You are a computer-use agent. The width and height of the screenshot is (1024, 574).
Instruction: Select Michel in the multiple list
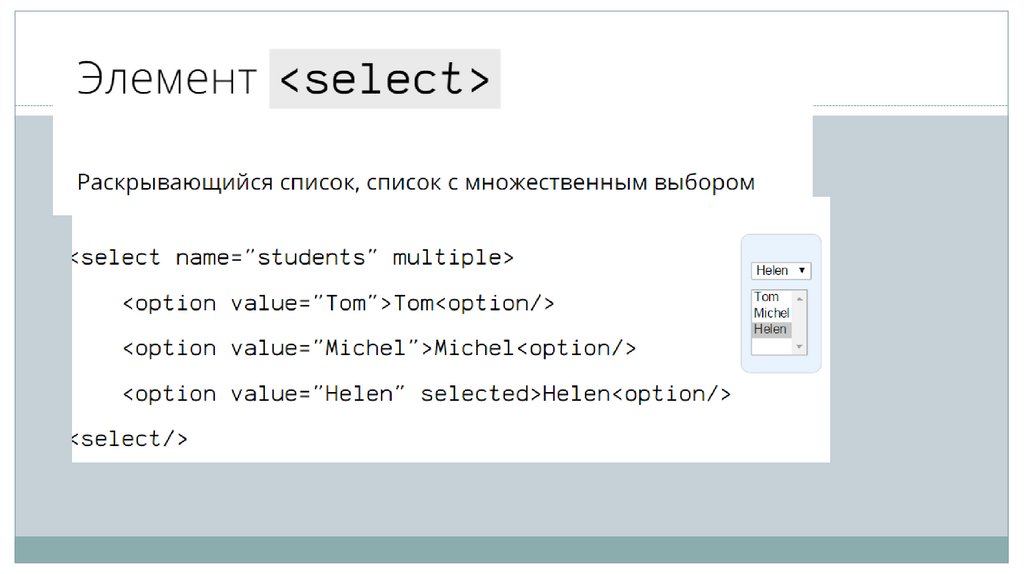point(771,313)
